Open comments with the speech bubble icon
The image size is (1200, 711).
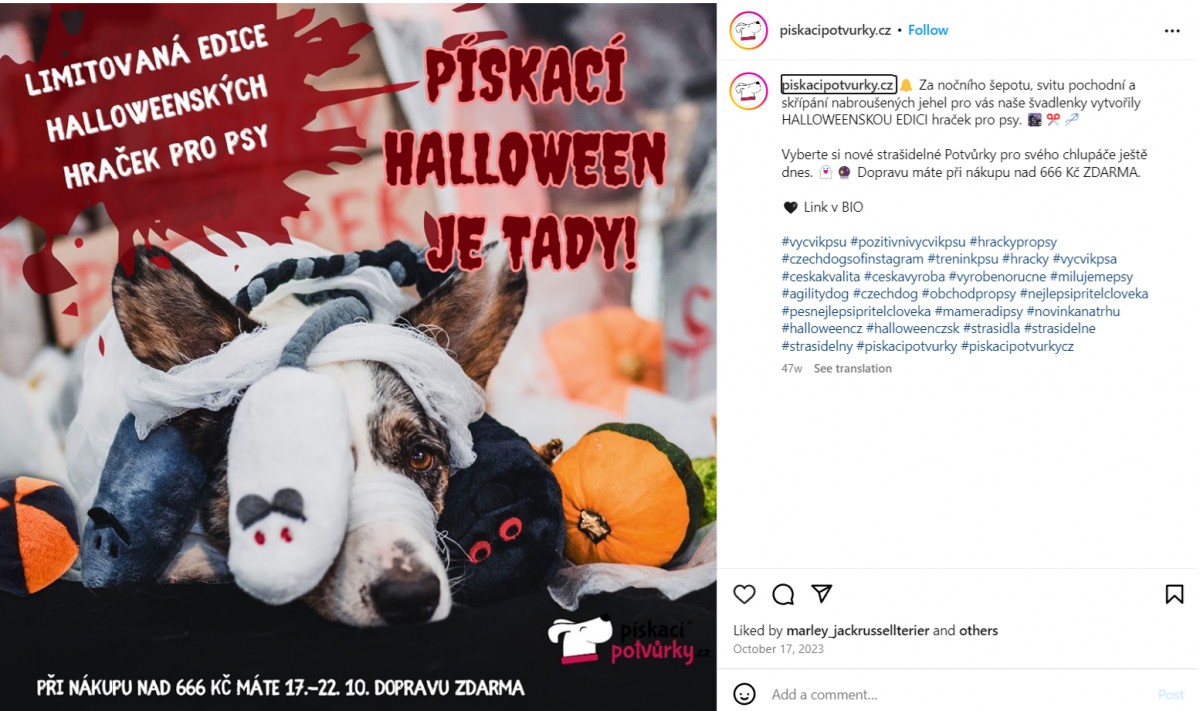(x=783, y=594)
